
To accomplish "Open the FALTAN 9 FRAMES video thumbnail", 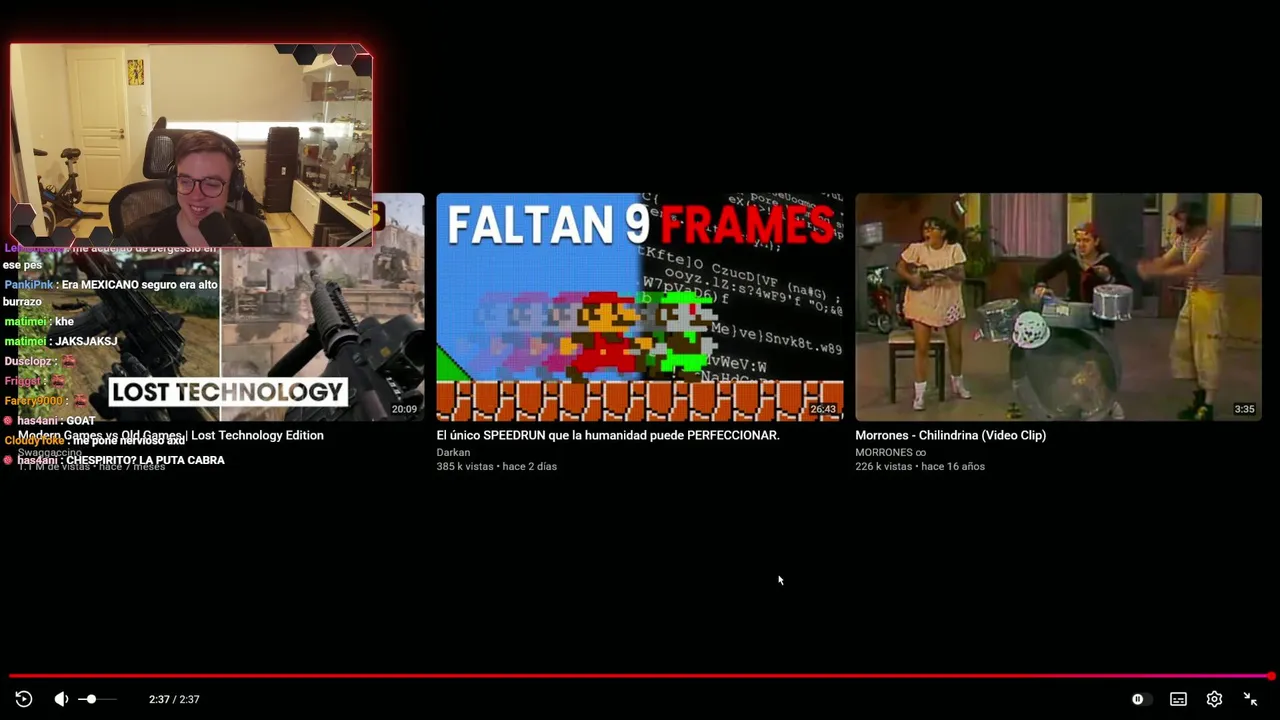I will (x=640, y=307).
